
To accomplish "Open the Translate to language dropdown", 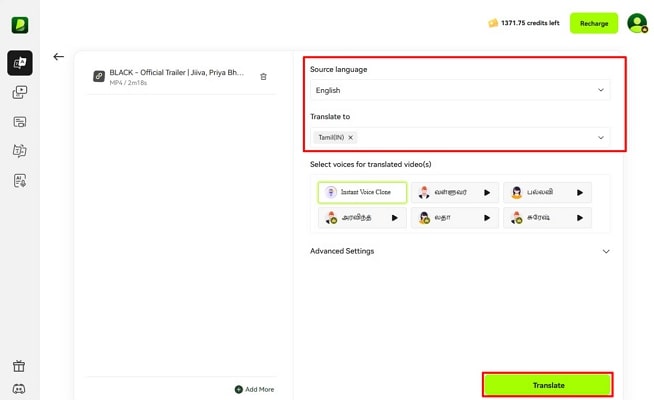I will point(460,137).
